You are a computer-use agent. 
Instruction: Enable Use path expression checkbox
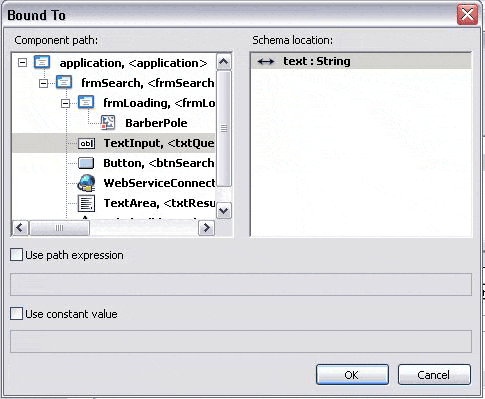point(16,255)
